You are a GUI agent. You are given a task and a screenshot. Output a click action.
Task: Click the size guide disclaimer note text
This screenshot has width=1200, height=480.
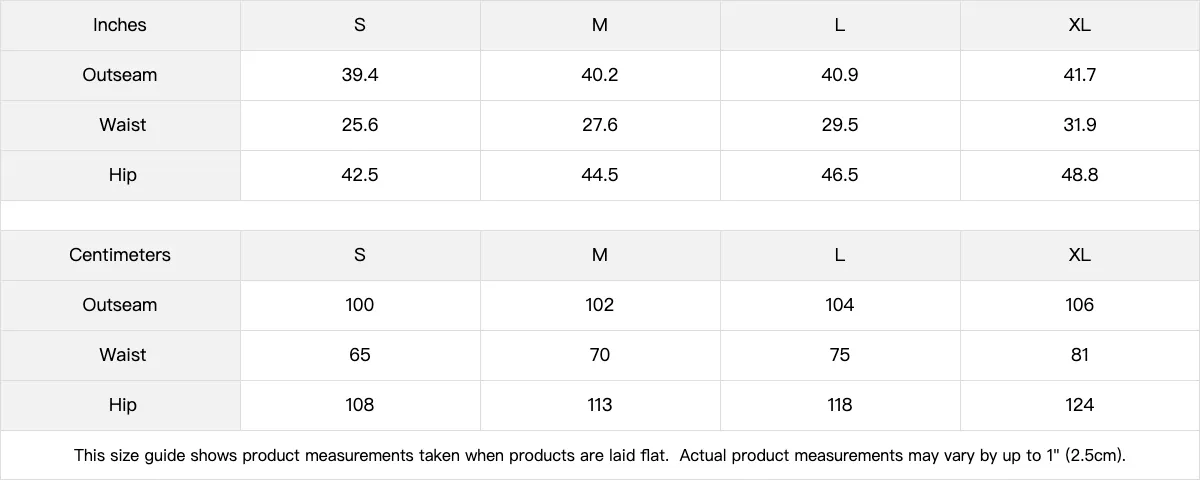point(600,456)
